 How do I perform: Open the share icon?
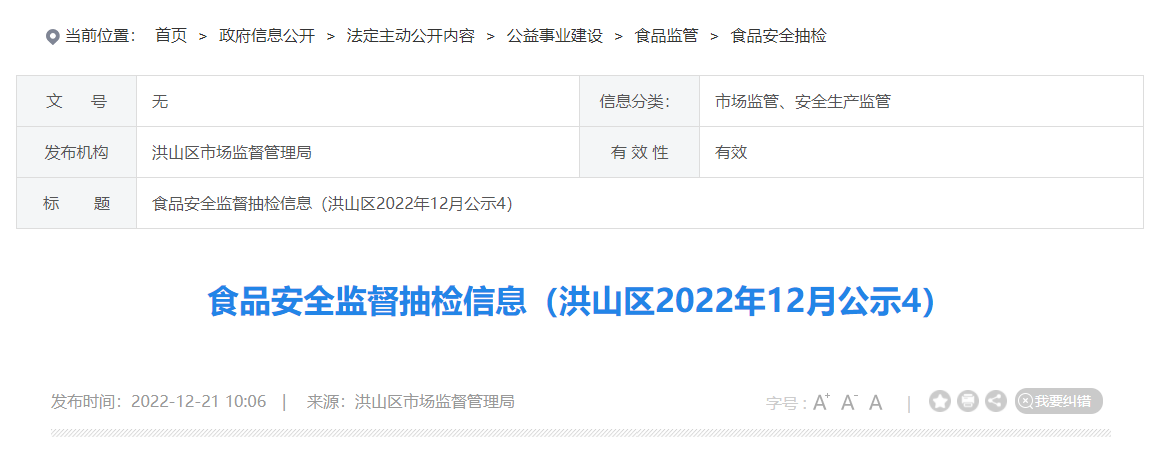coord(996,401)
